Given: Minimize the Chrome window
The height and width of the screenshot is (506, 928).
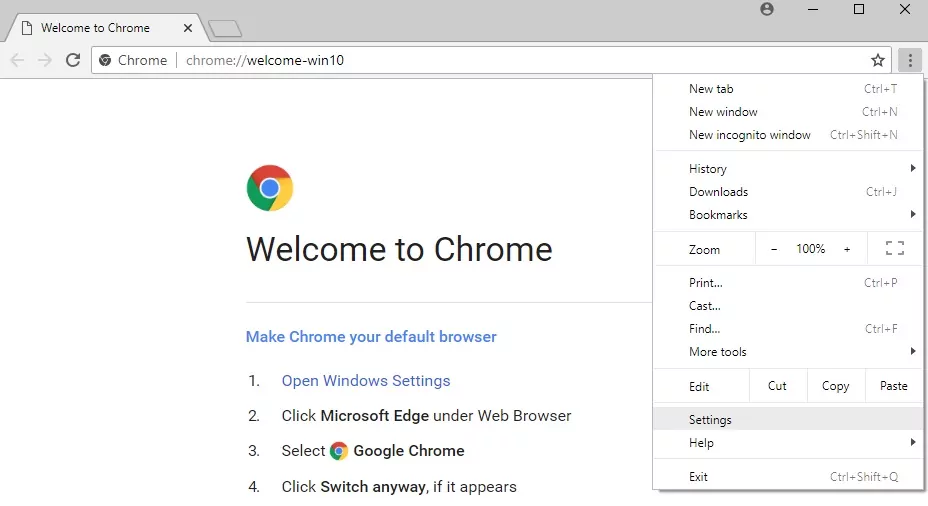Looking at the screenshot, I should [x=813, y=9].
